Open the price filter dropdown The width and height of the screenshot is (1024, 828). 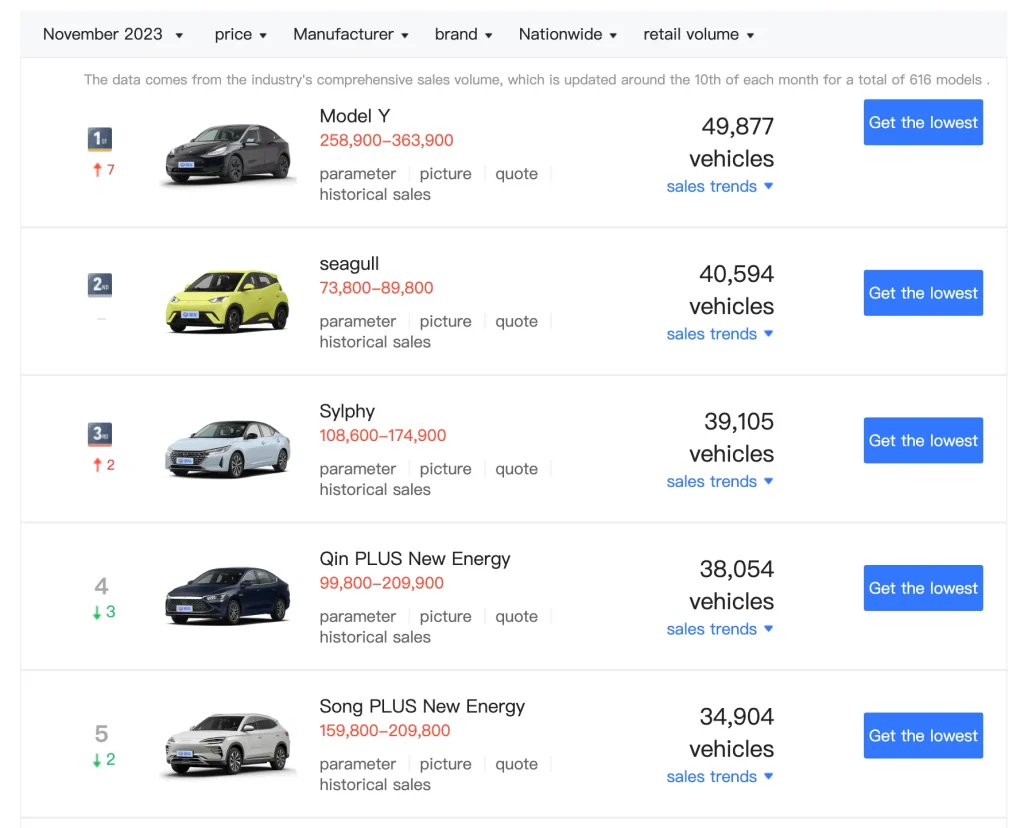point(240,34)
